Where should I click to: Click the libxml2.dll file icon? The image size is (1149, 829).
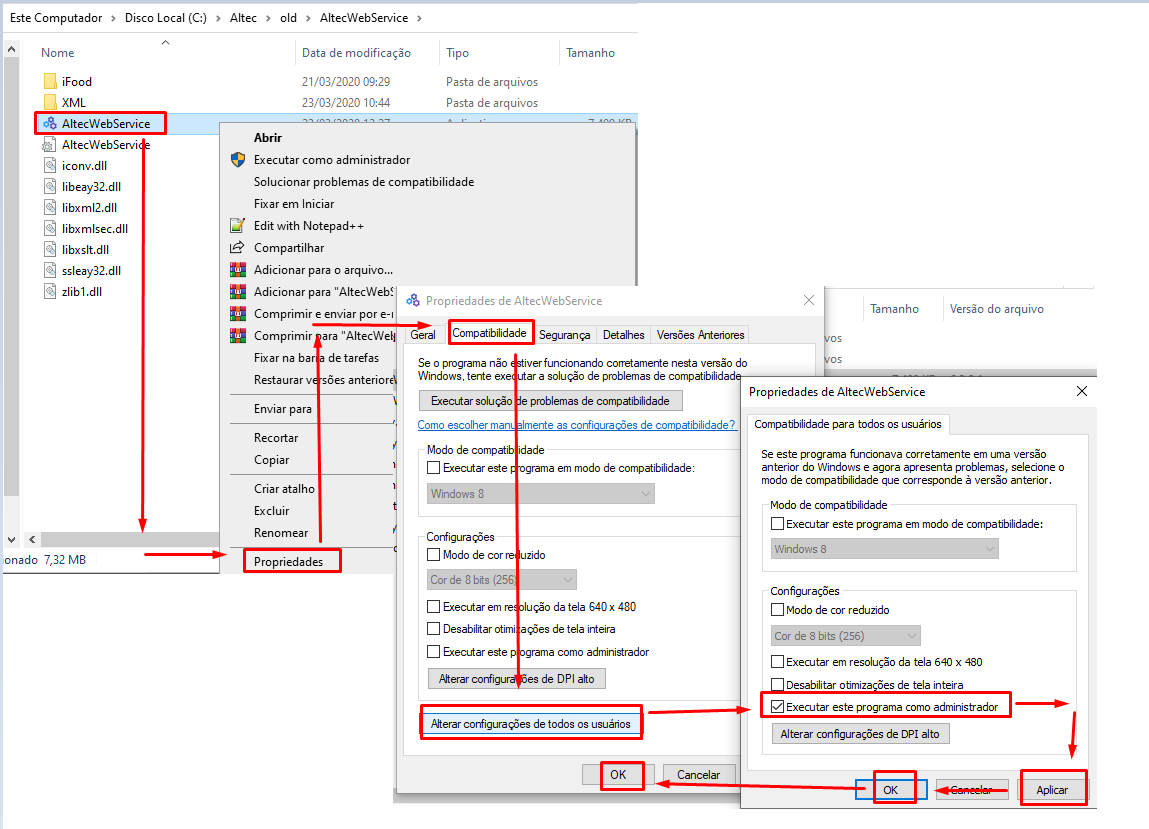(x=50, y=207)
